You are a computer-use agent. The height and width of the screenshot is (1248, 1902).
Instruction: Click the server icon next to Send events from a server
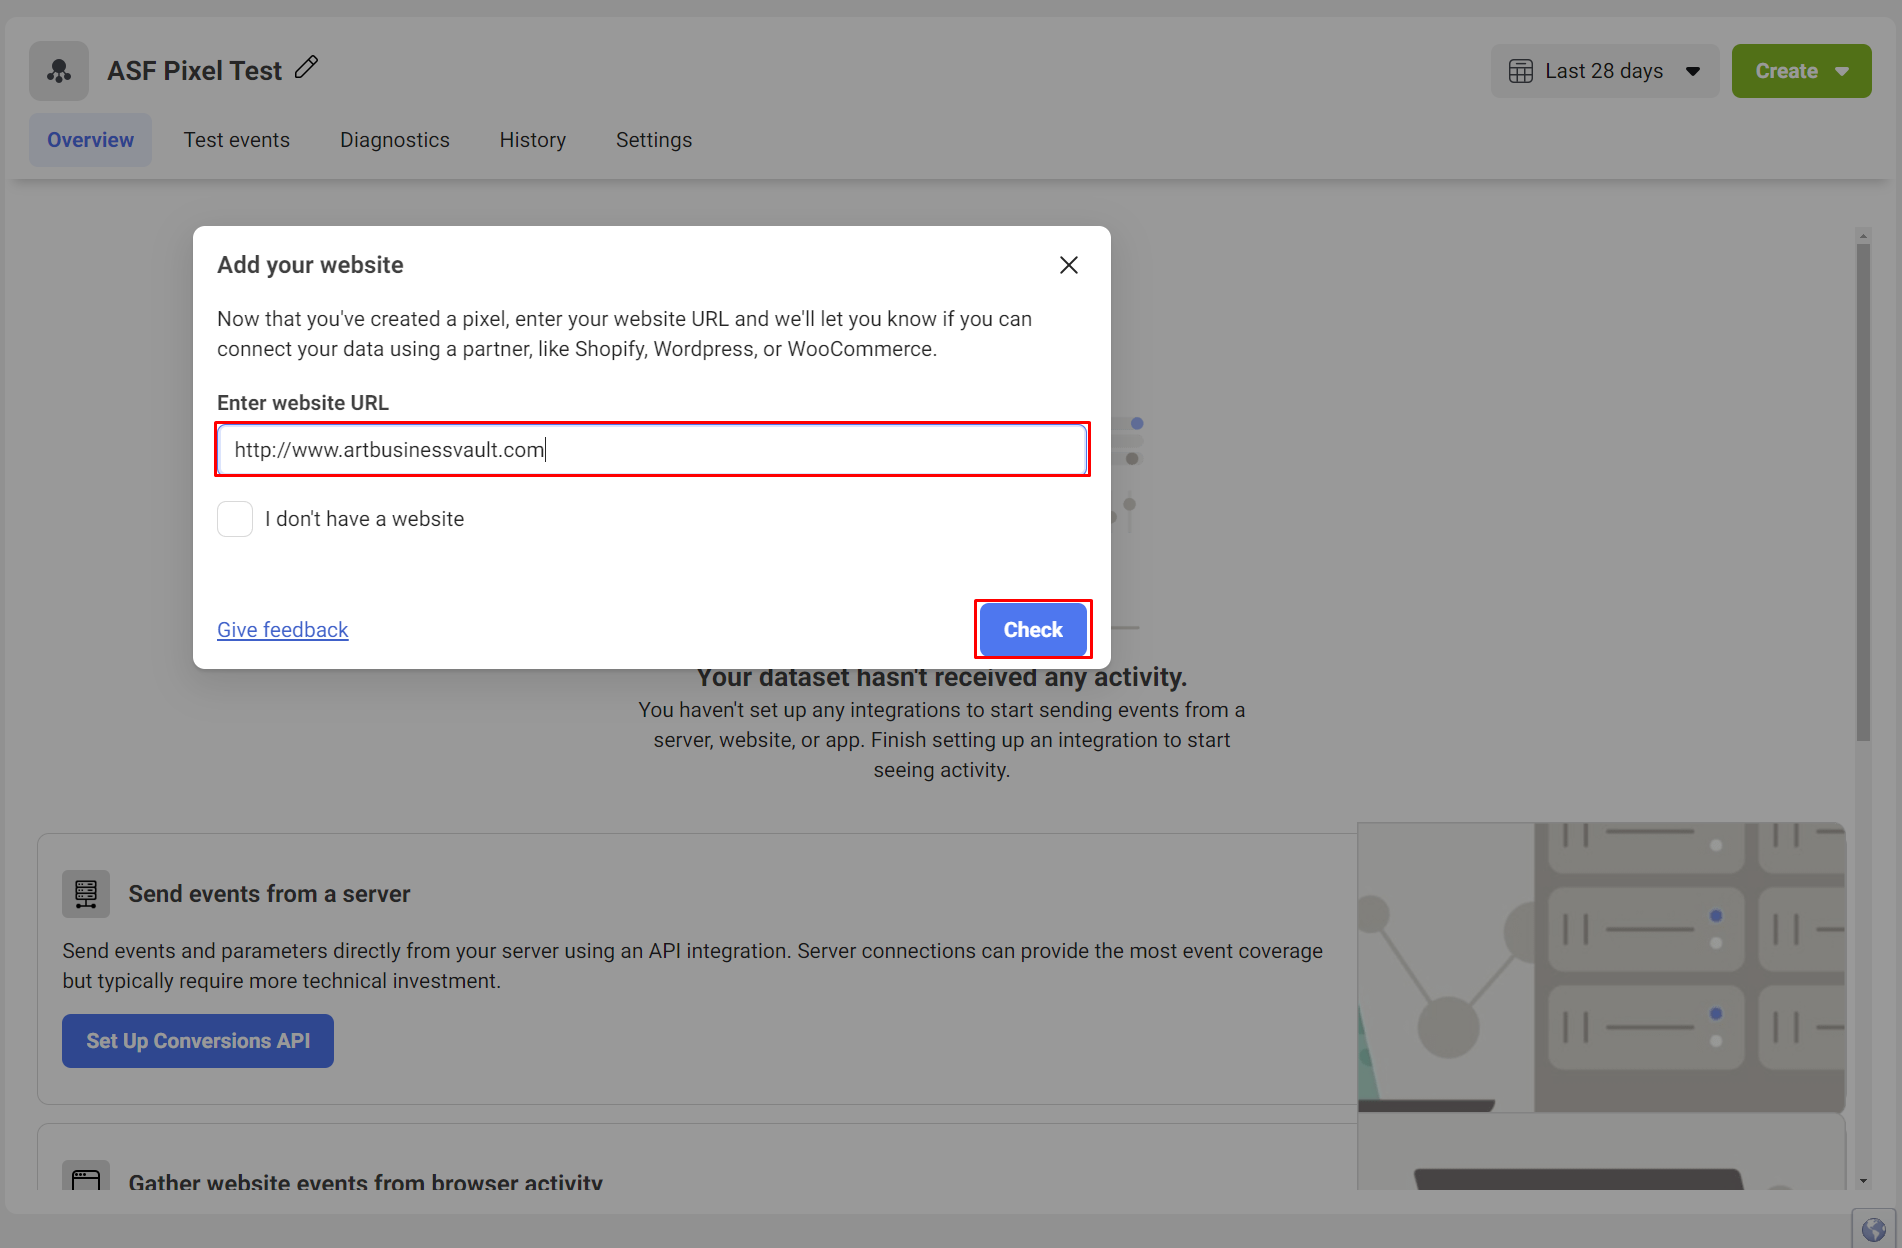pyautogui.click(x=86, y=893)
